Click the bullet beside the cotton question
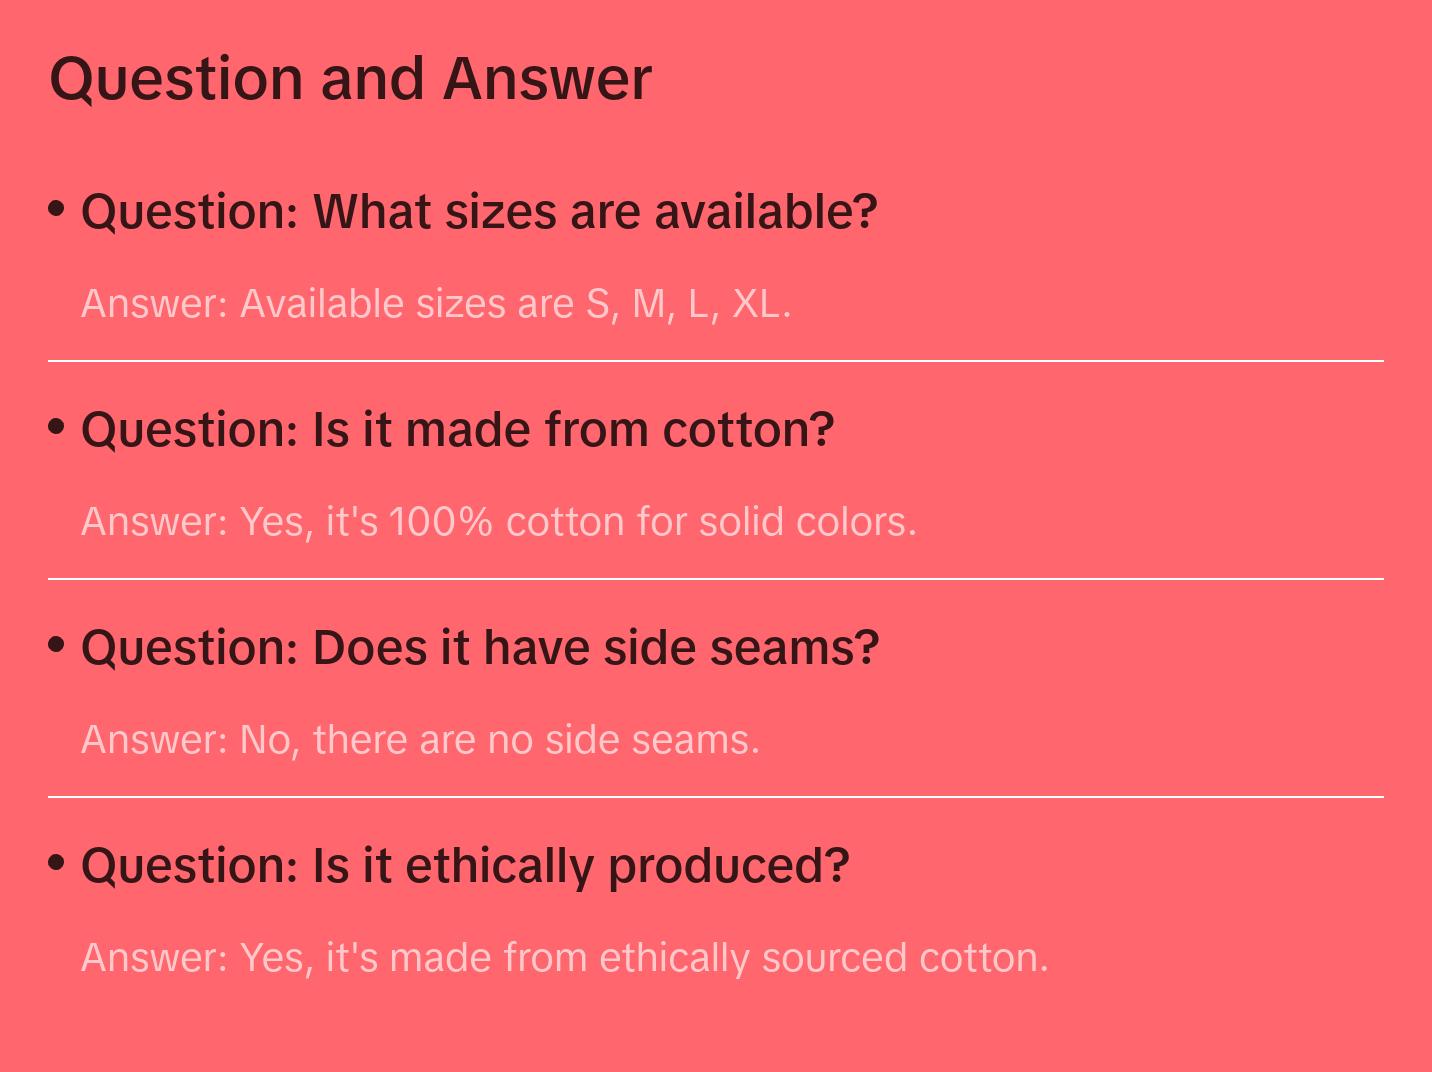 (x=57, y=427)
